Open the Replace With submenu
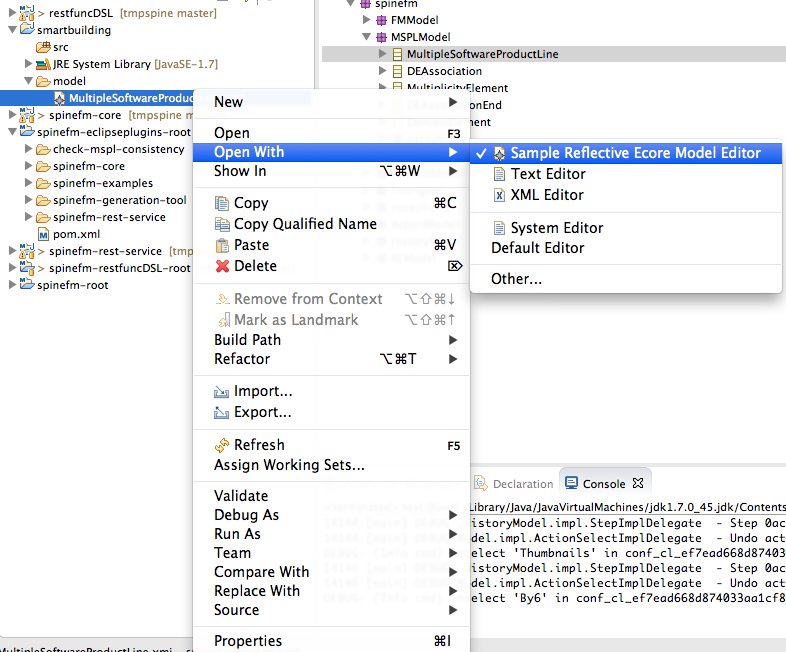 331,591
